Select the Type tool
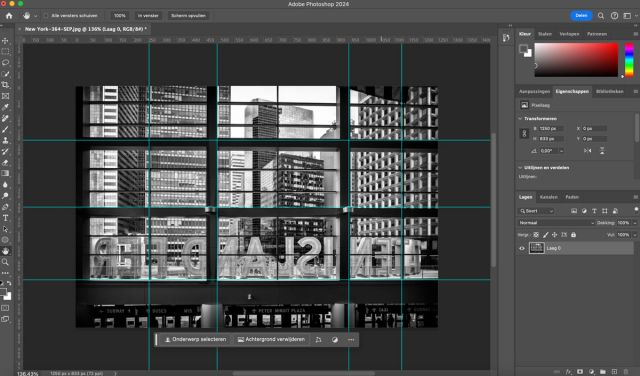The image size is (640, 376). point(5,218)
